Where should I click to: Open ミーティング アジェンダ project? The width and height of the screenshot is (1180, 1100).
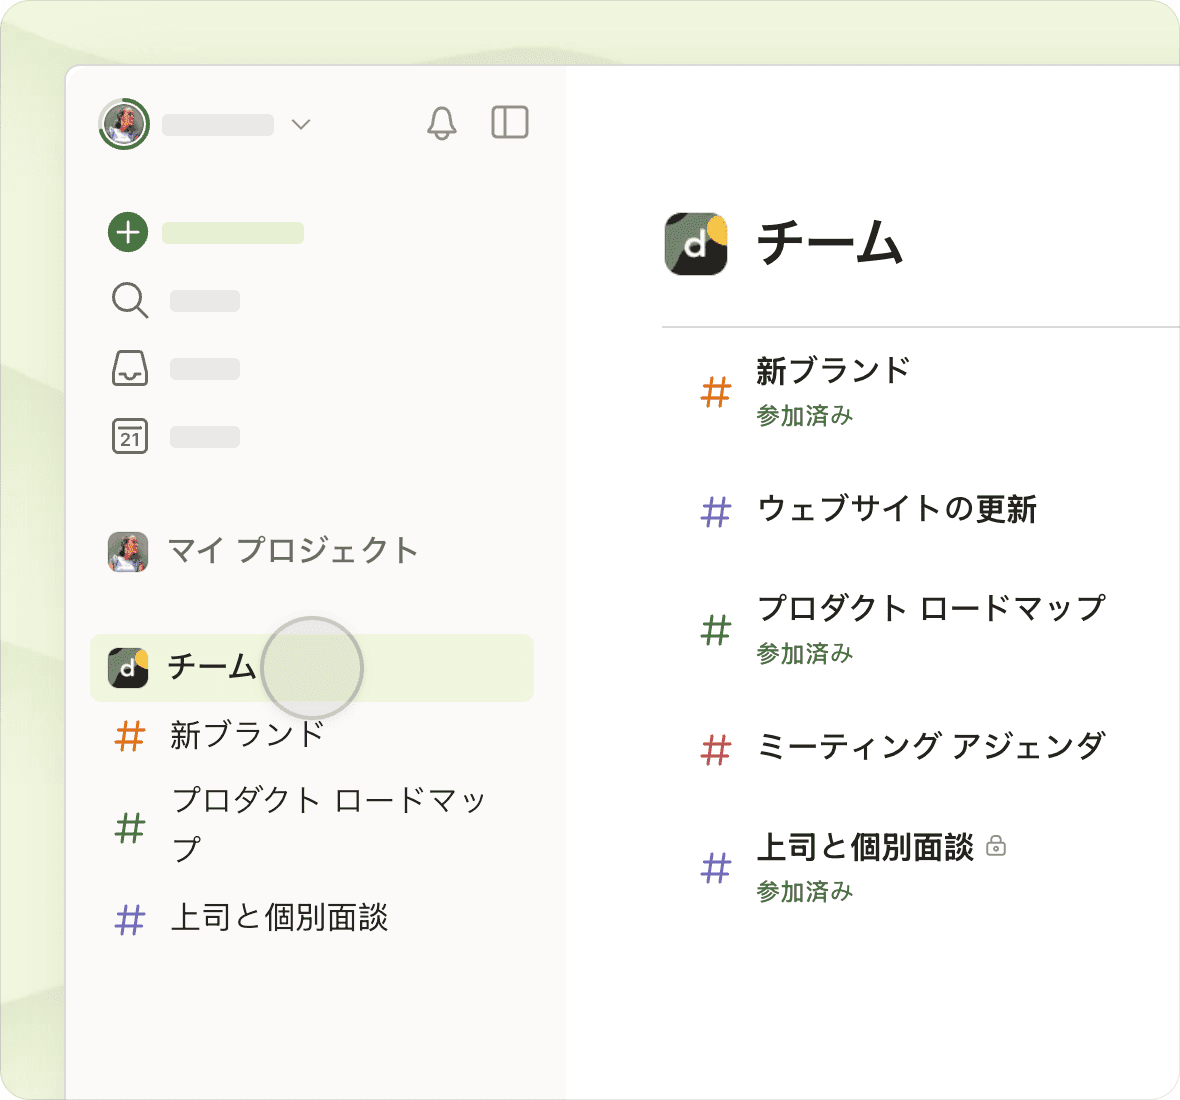click(930, 746)
